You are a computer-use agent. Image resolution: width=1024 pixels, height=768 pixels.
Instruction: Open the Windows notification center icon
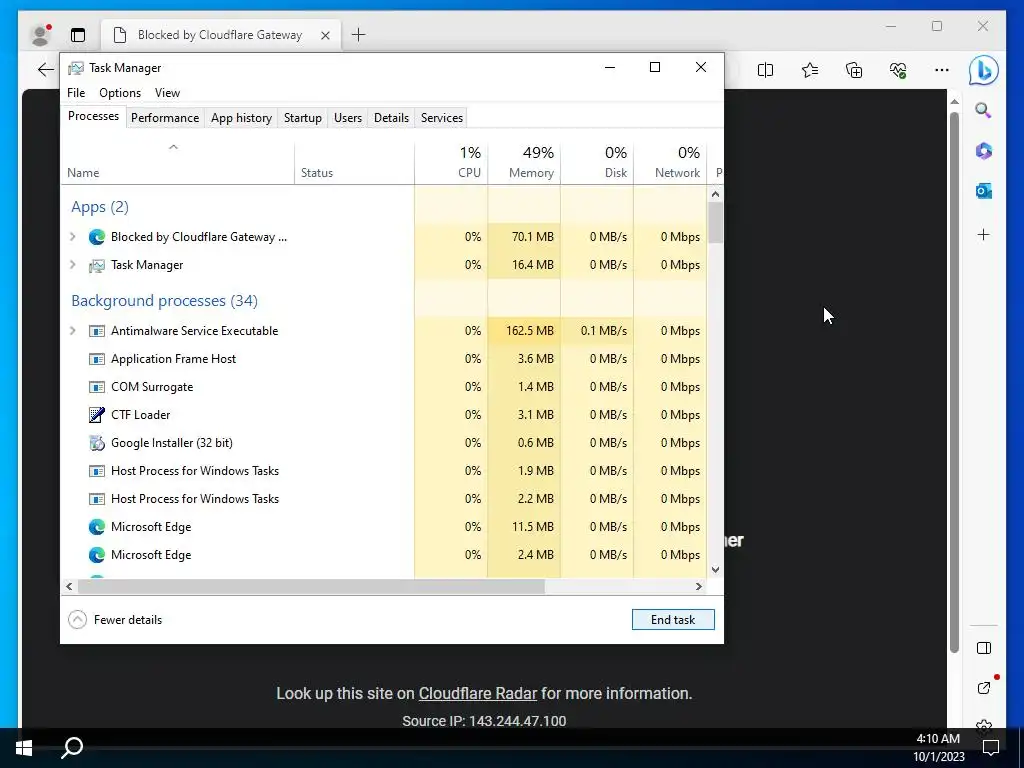pos(991,748)
